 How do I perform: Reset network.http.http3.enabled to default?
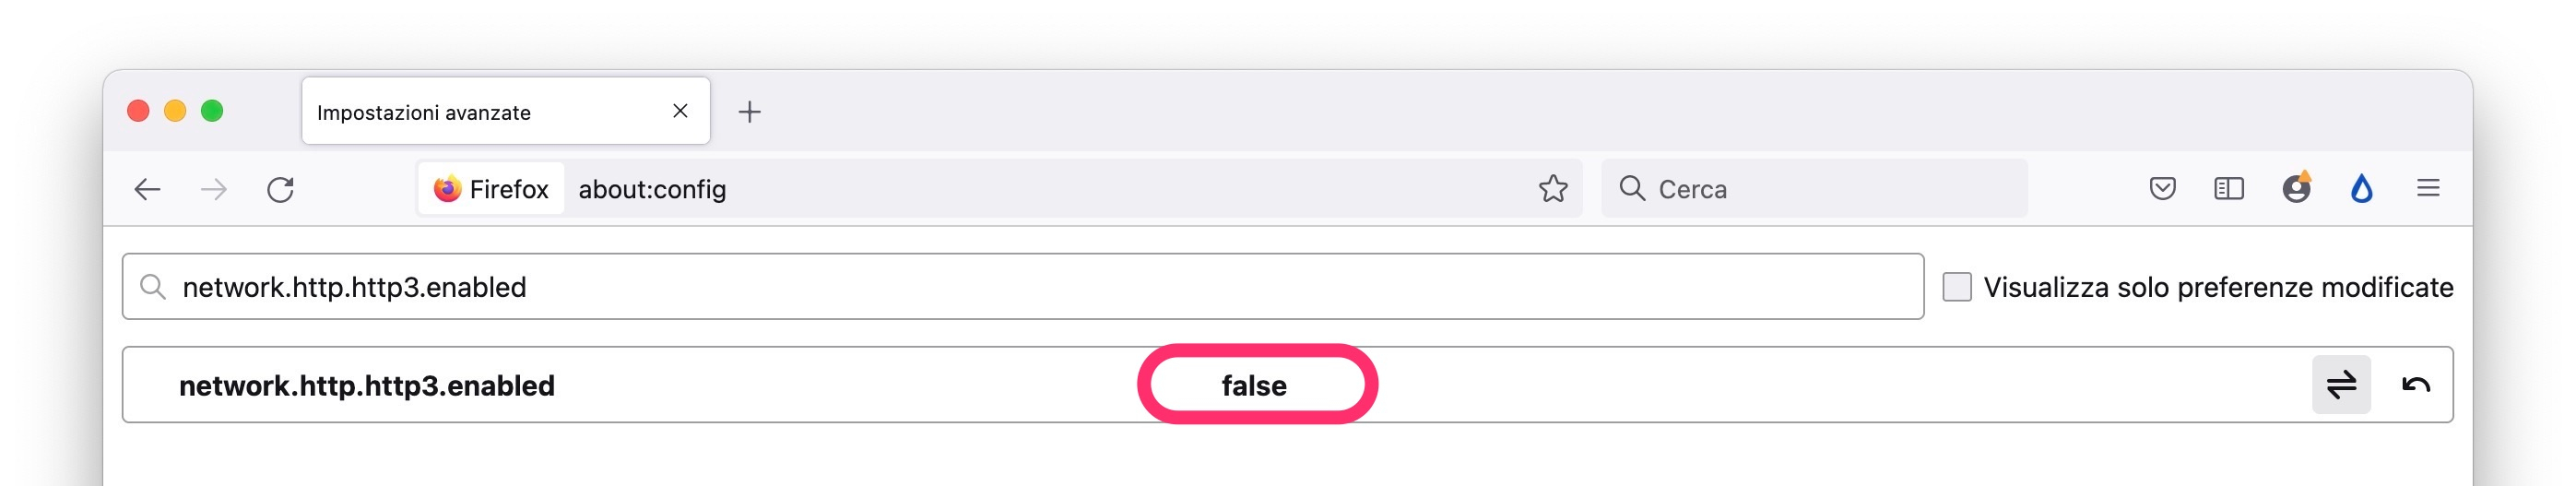point(2416,385)
